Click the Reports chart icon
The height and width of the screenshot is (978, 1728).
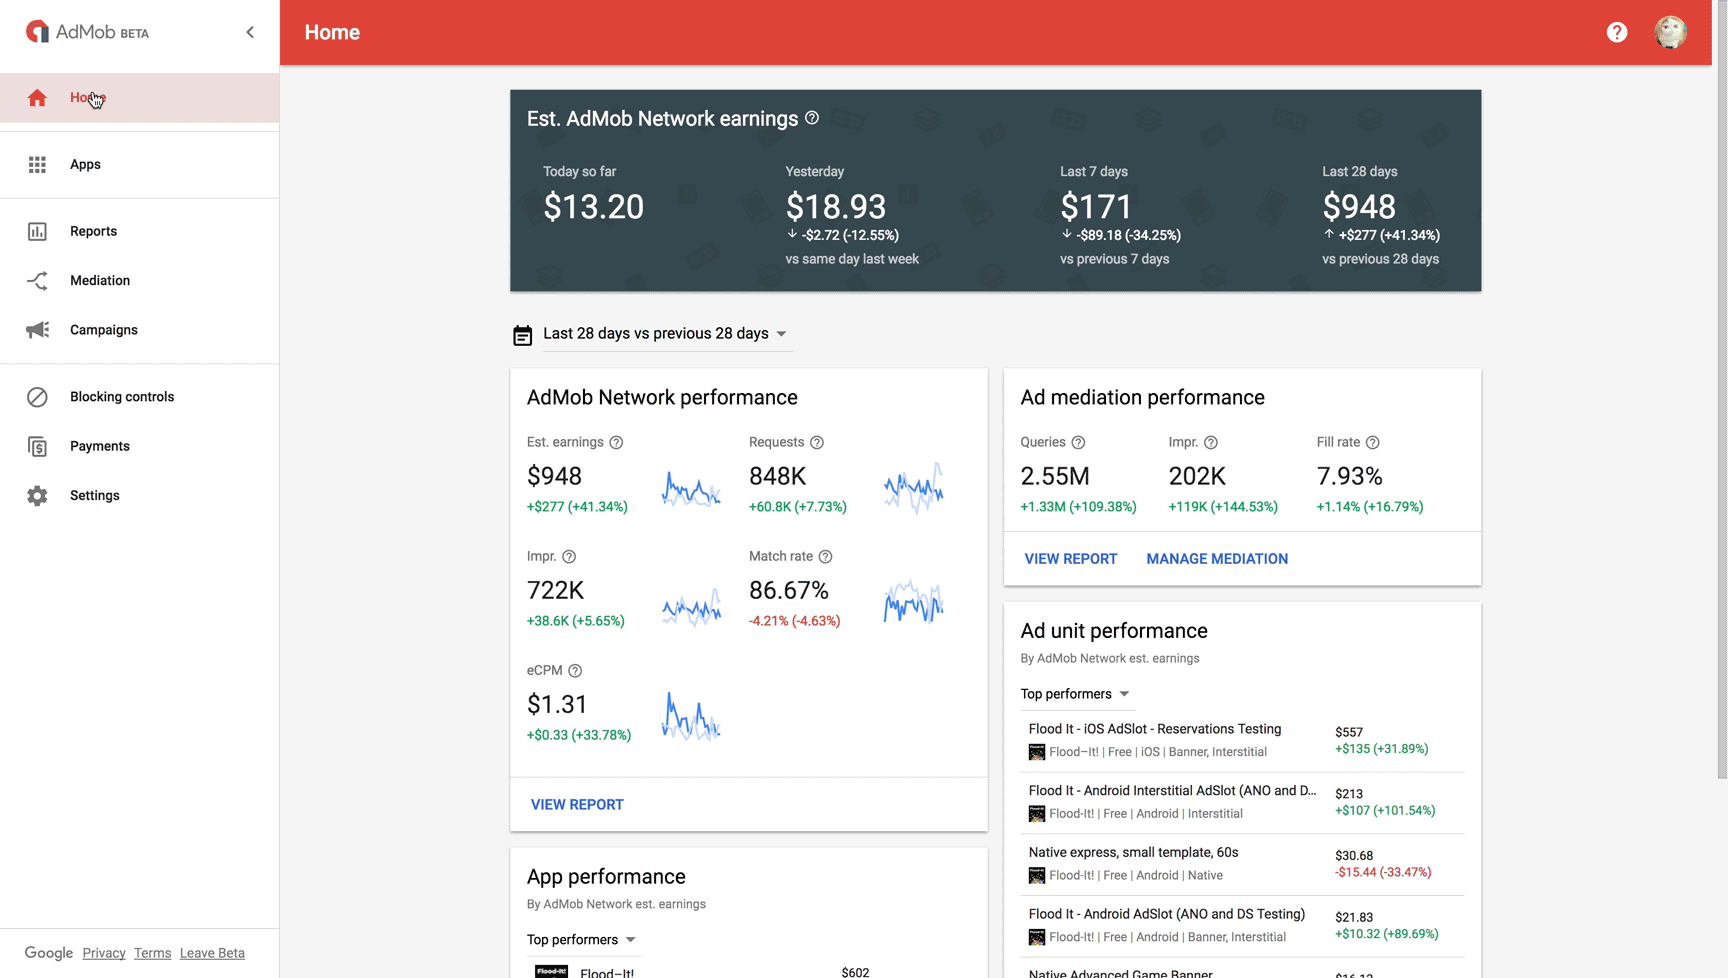point(37,232)
